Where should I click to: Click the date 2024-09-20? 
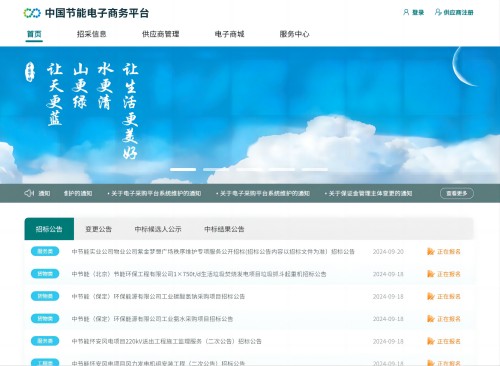pos(388,251)
